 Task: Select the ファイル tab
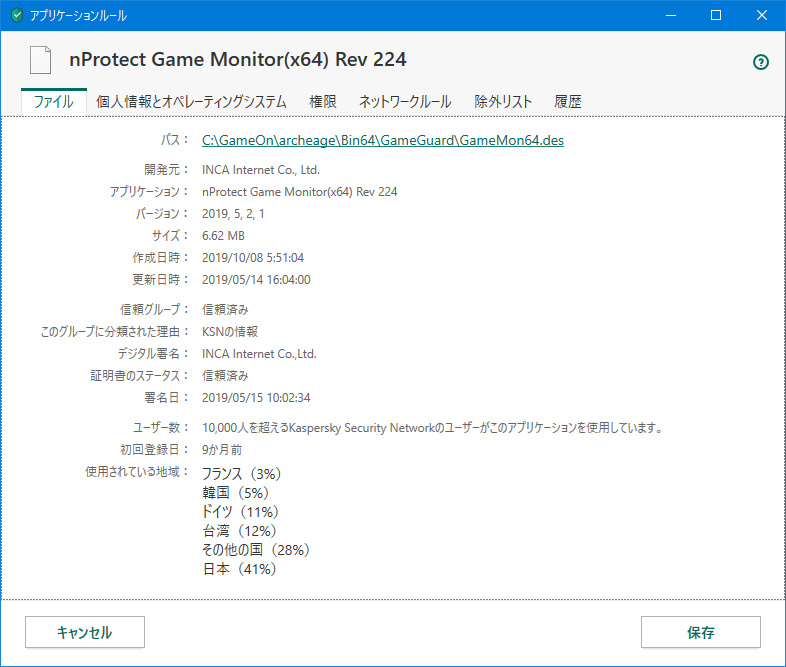(x=54, y=102)
